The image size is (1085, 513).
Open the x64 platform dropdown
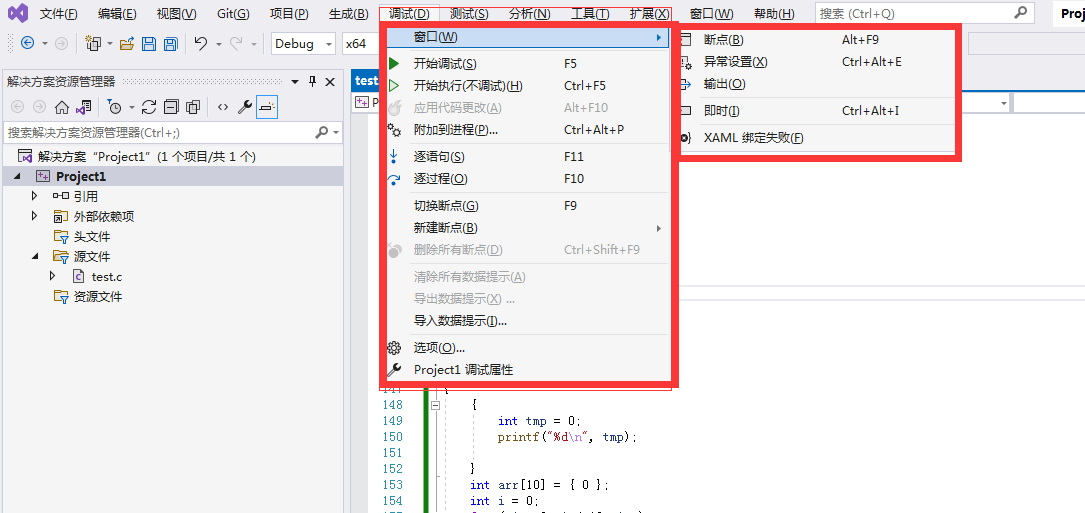point(360,44)
